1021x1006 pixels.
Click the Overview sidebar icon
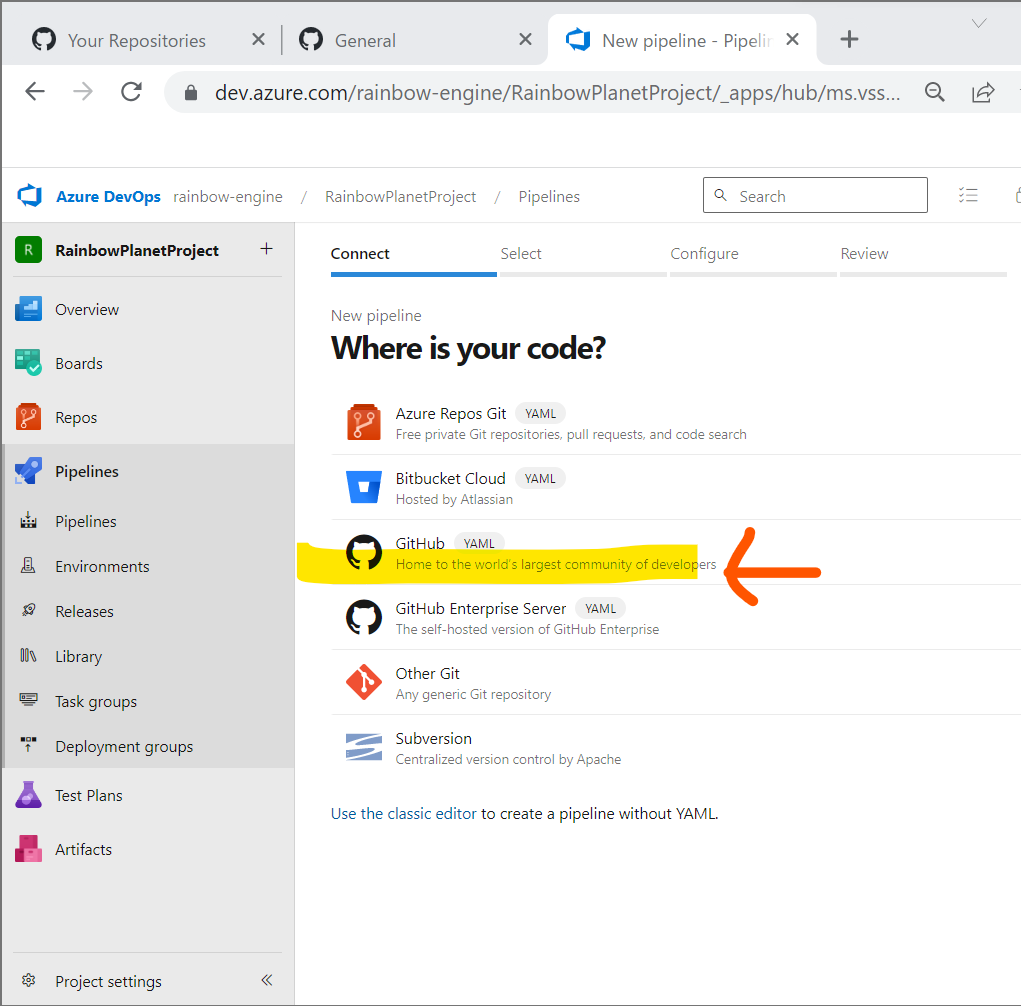pos(29,309)
